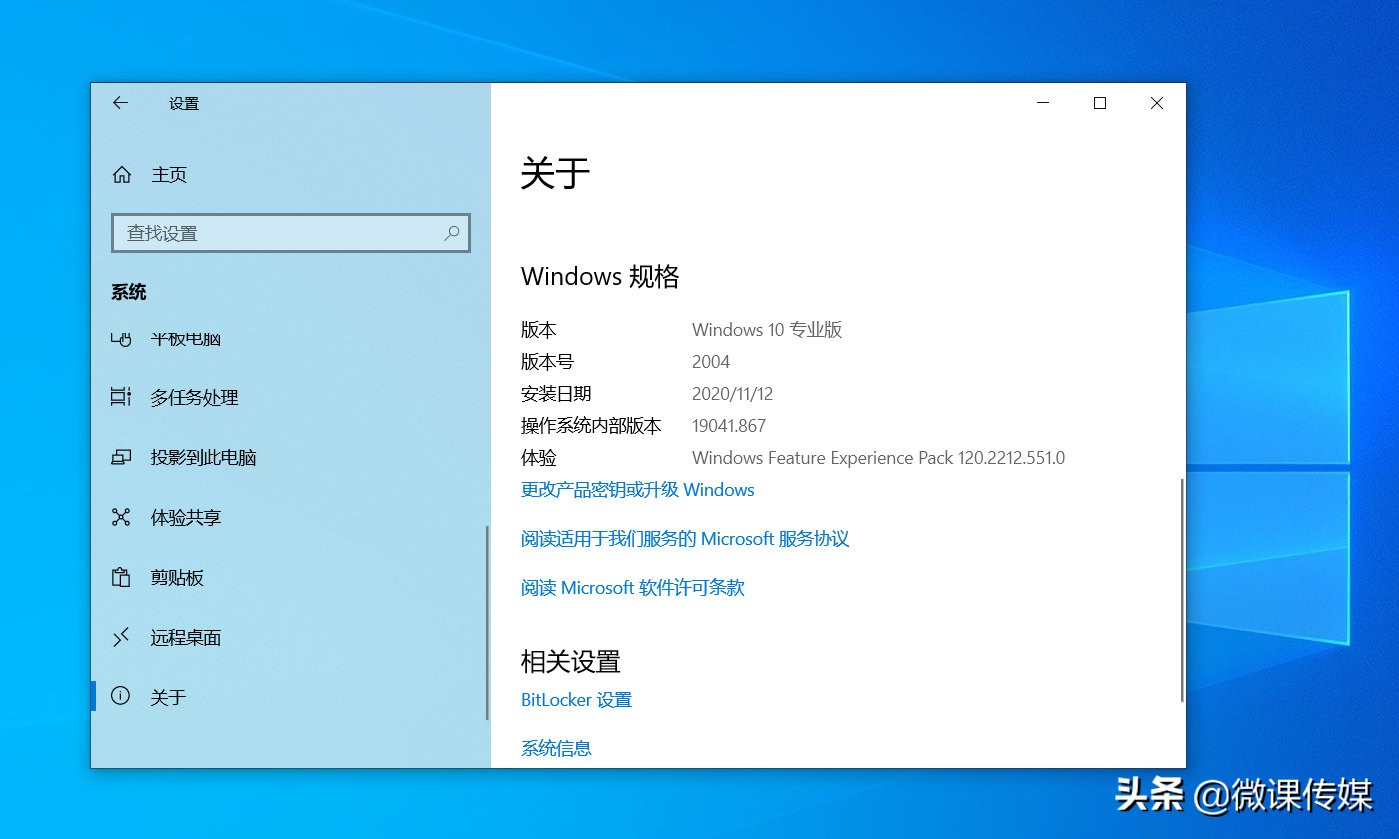The height and width of the screenshot is (839, 1399).
Task: Click the 系统 category heading in sidebar
Action: tap(129, 292)
